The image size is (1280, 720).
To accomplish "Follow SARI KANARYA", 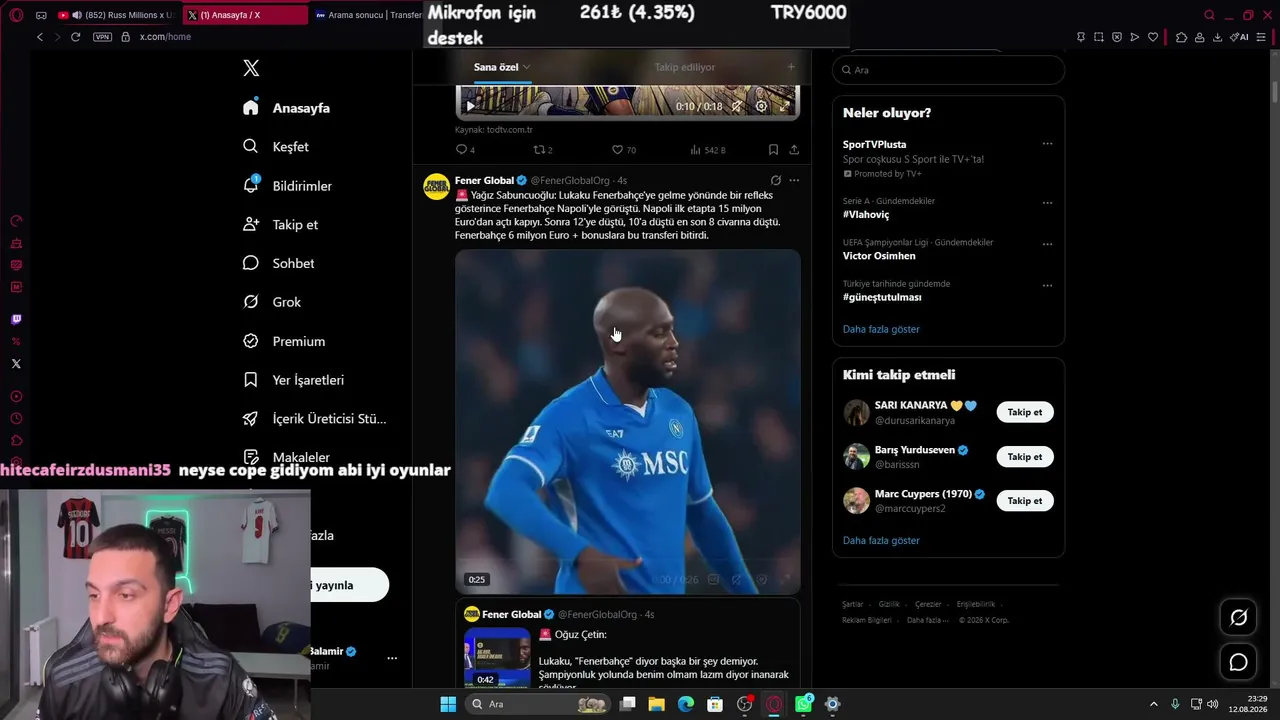I will pos(1024,412).
